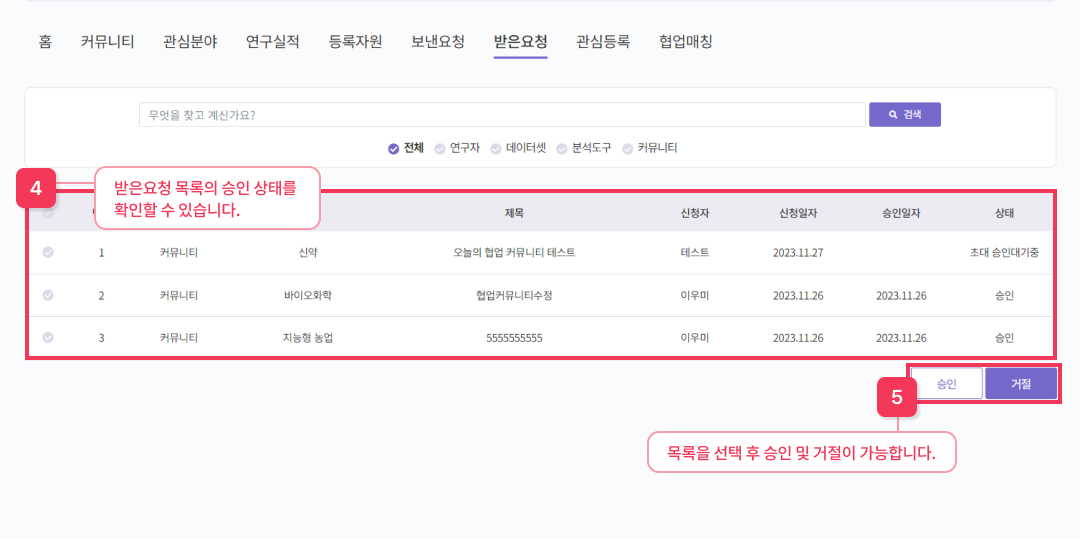Select the 연구자 filter option
1080x540 pixels.
457,148
